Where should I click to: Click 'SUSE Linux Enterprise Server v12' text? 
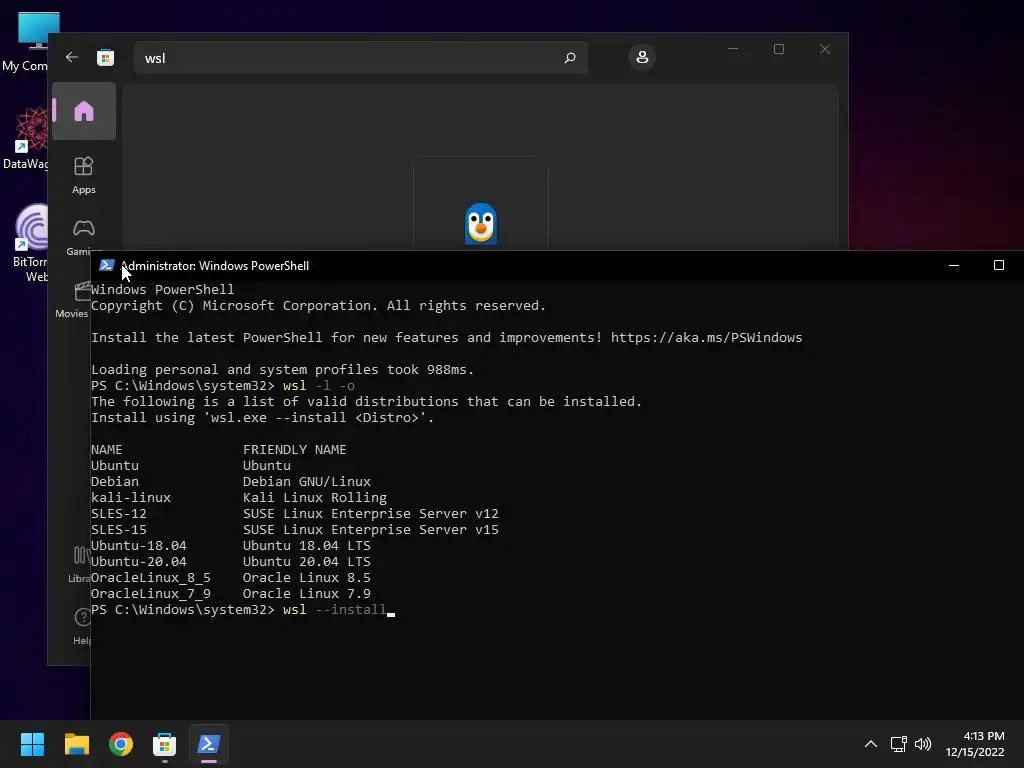(x=370, y=514)
